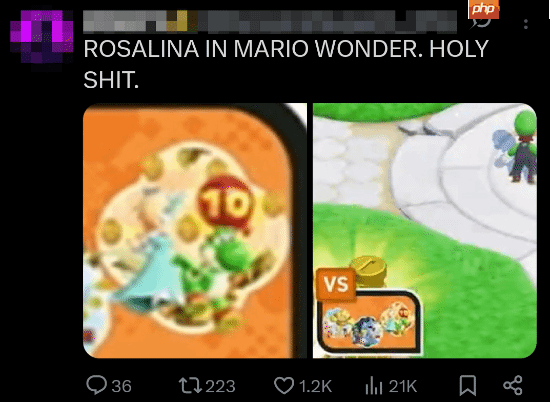The width and height of the screenshot is (550, 402).
Task: Click the blurred username at the top
Action: 270,21
